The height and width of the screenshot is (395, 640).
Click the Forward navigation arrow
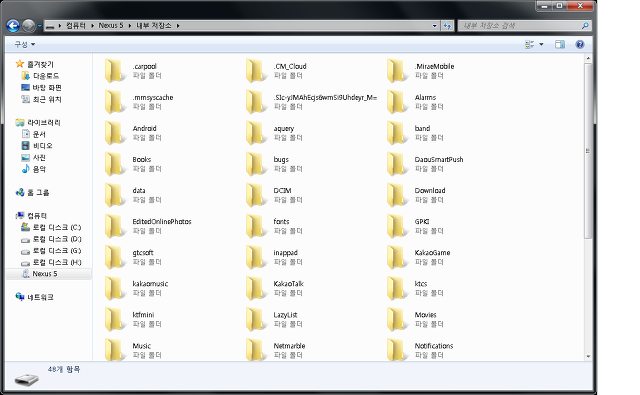coord(29,26)
